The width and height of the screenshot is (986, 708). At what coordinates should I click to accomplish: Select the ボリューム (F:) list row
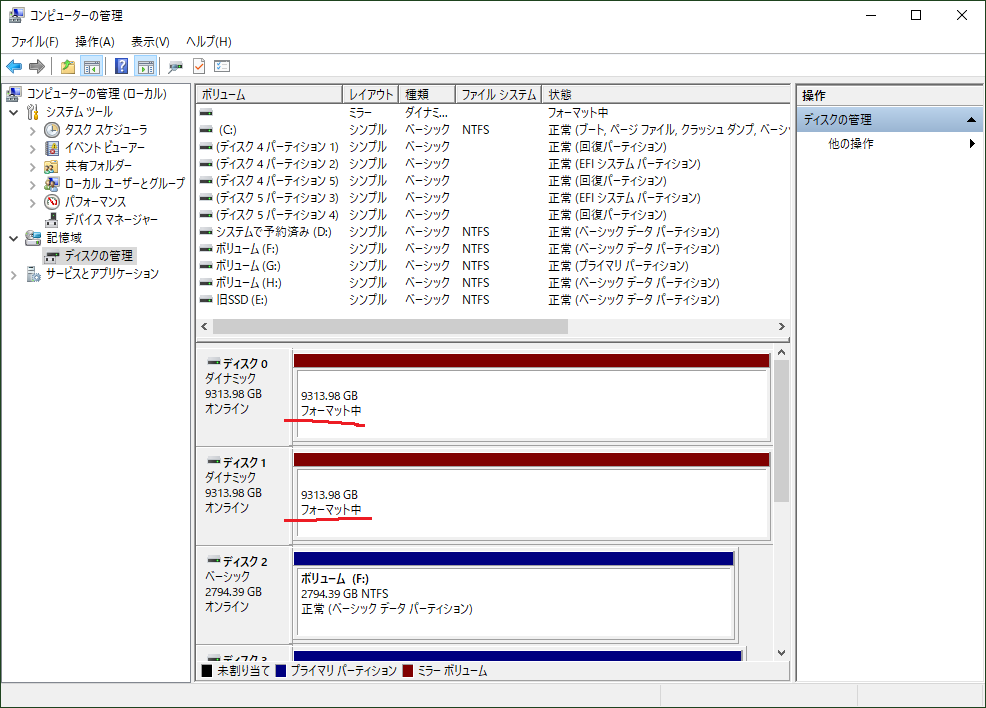[493, 248]
